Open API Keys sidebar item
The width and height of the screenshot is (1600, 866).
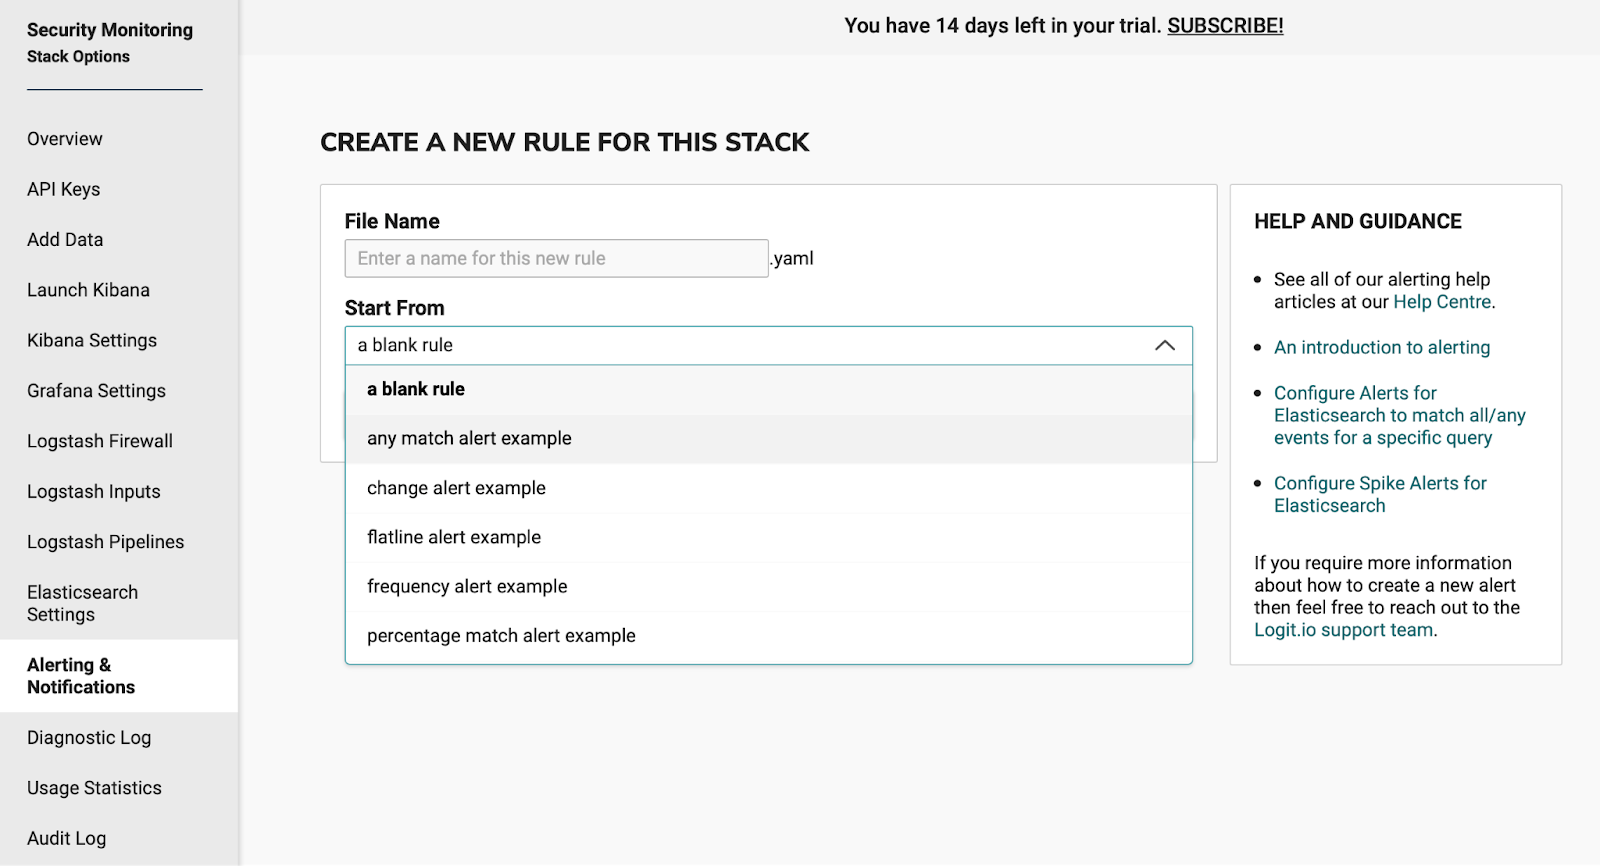point(64,189)
